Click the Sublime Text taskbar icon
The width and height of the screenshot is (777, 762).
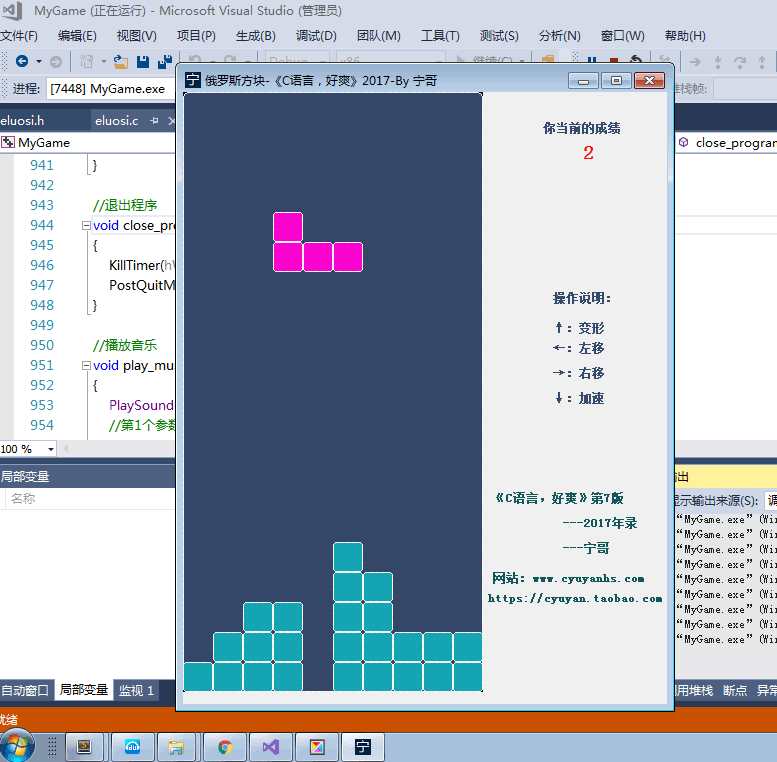tap(85, 747)
